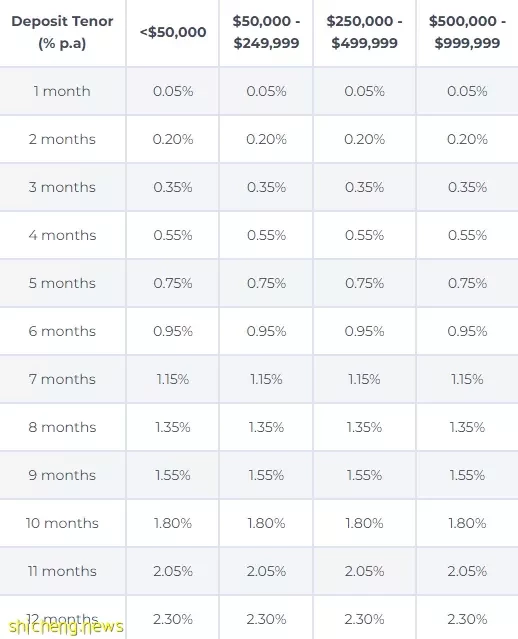Select the <$50,000 column header
The image size is (518, 639).
pos(173,32)
